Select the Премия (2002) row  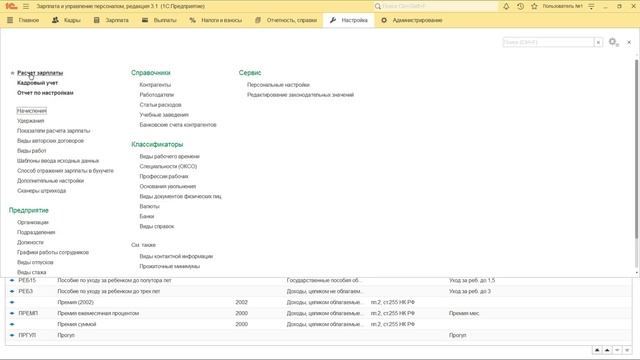pos(318,302)
